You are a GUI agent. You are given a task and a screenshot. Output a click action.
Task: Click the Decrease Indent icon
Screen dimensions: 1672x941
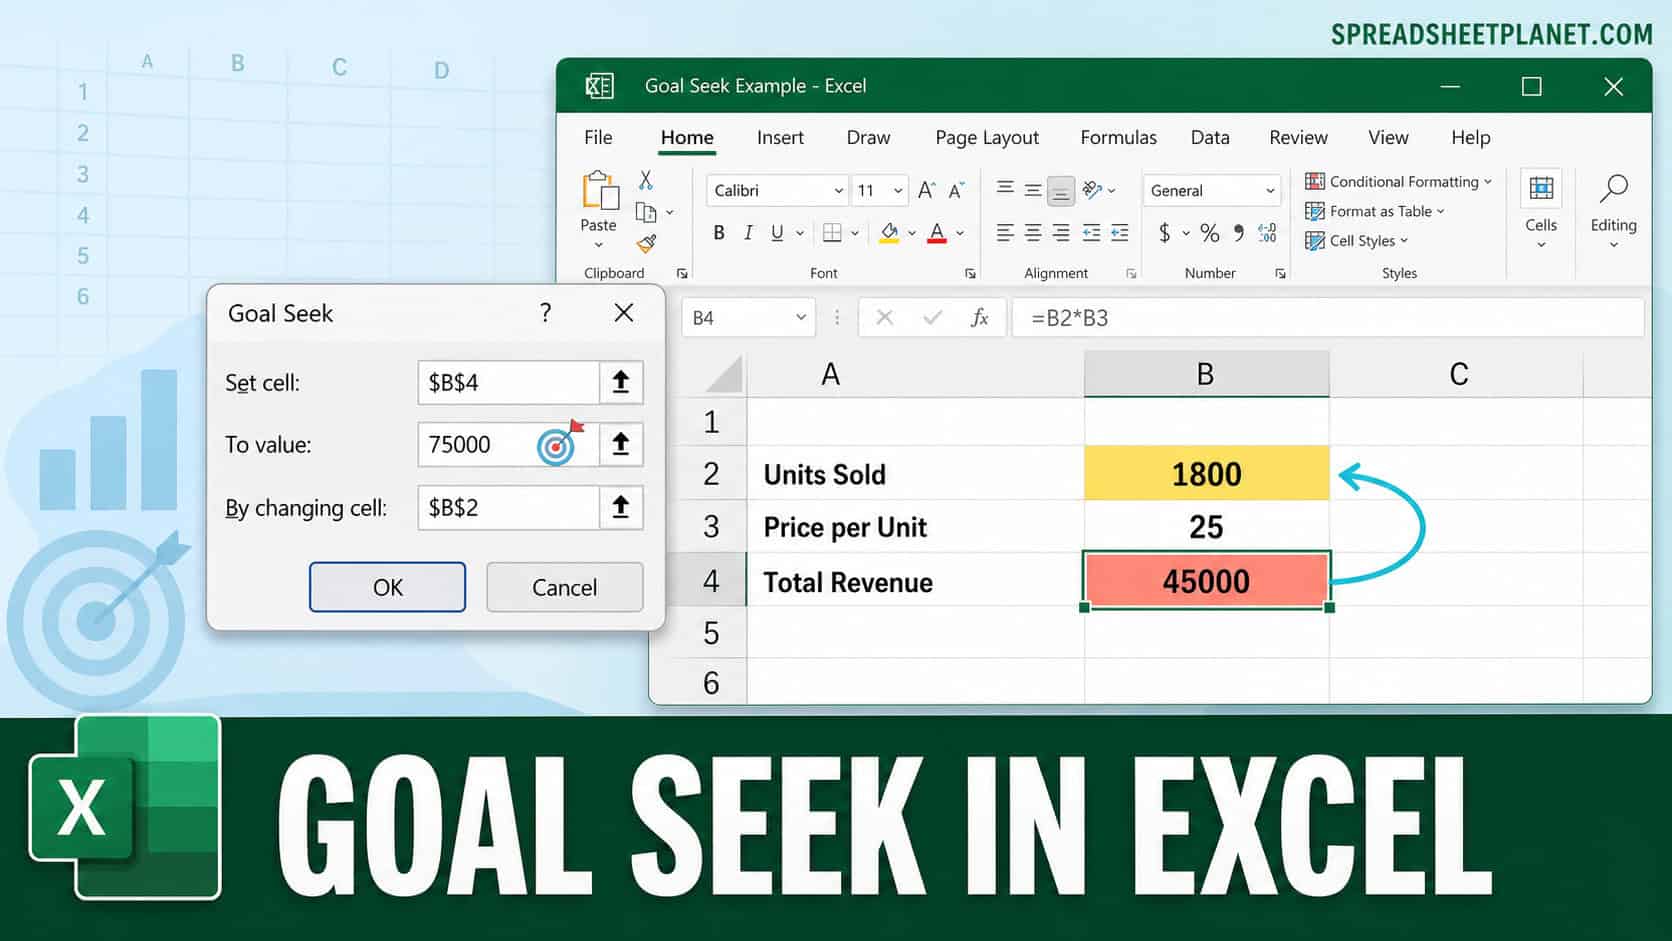click(x=1091, y=233)
